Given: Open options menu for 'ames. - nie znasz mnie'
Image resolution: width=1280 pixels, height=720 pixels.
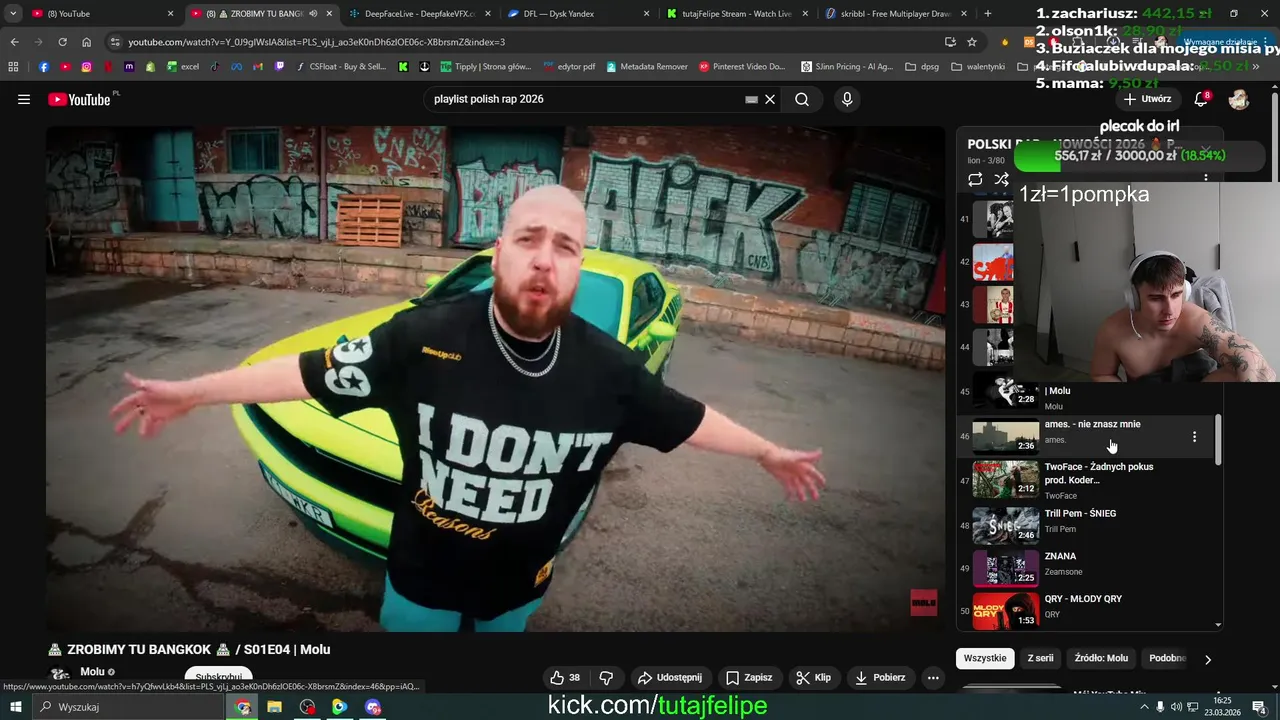Looking at the screenshot, I should [x=1194, y=437].
